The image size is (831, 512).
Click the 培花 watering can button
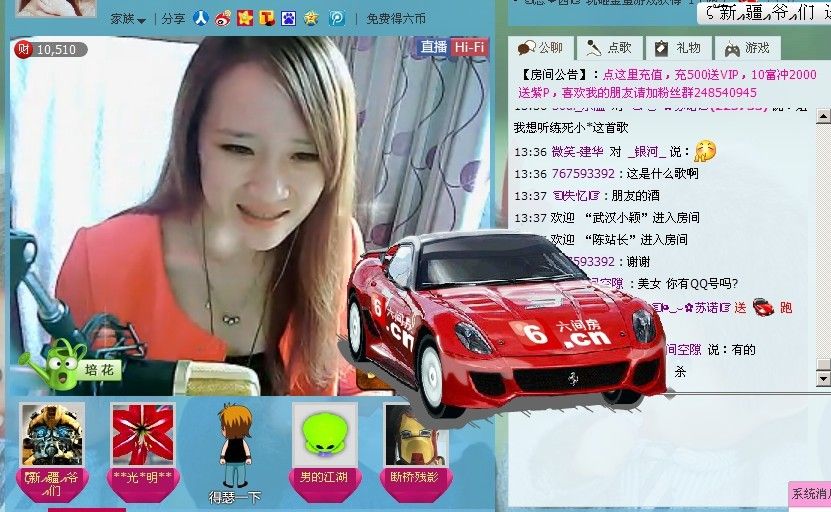pyautogui.click(x=70, y=365)
